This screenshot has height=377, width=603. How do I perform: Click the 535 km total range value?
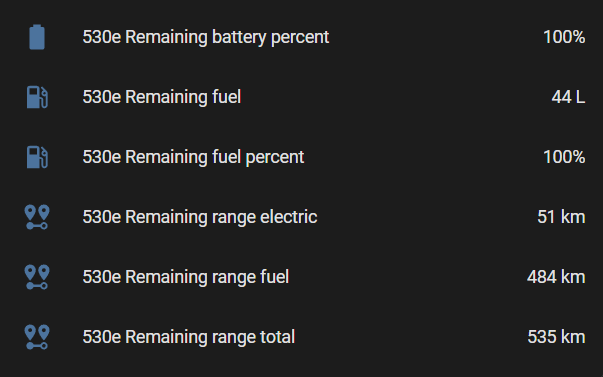tap(556, 337)
